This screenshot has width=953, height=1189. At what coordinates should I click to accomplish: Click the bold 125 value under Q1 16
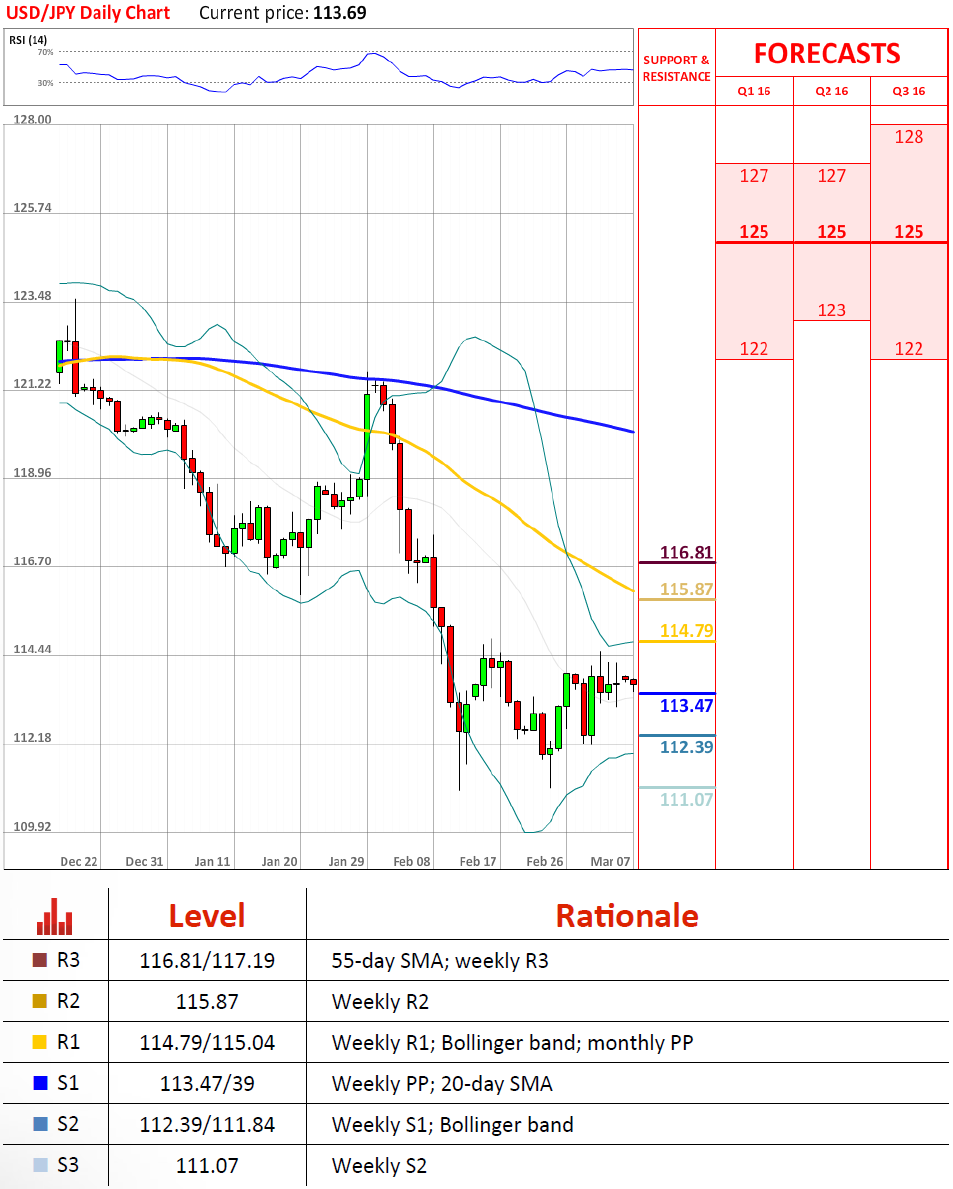(x=754, y=232)
